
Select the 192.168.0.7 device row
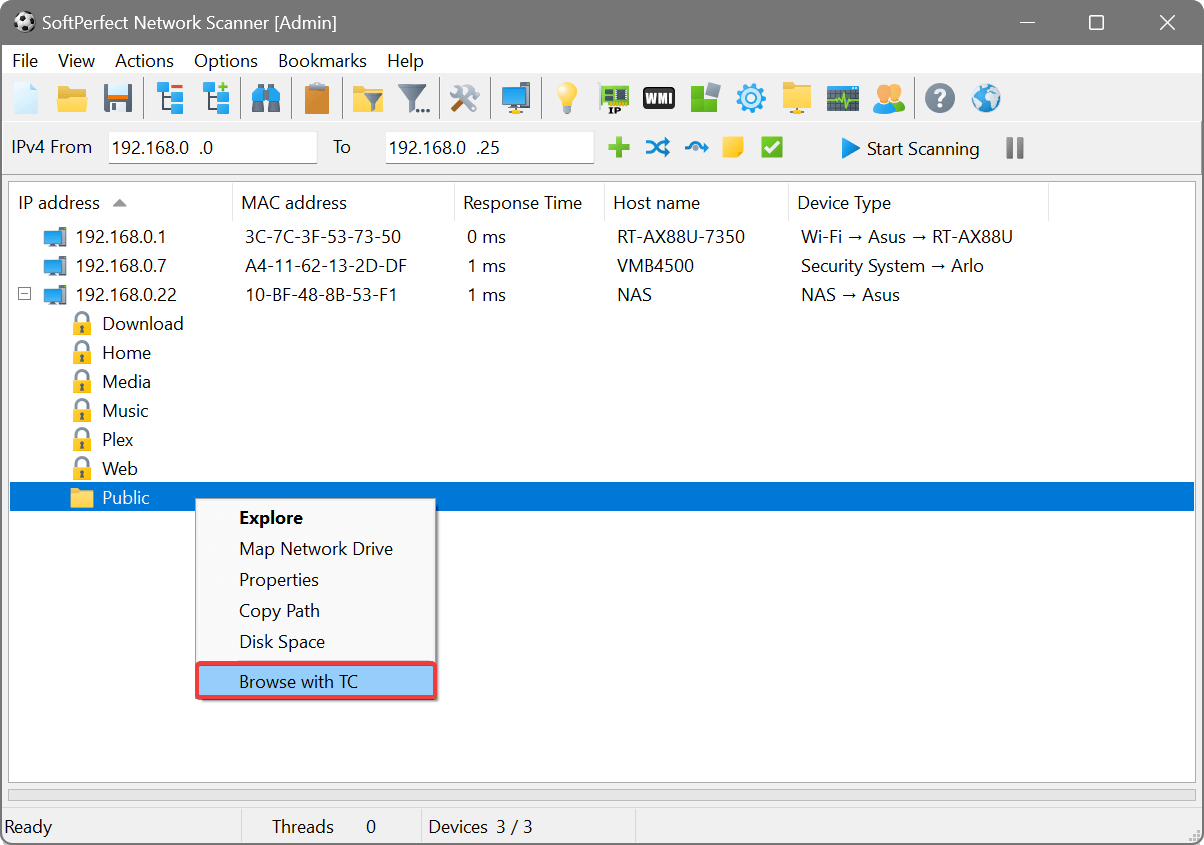pyautogui.click(x=602, y=266)
